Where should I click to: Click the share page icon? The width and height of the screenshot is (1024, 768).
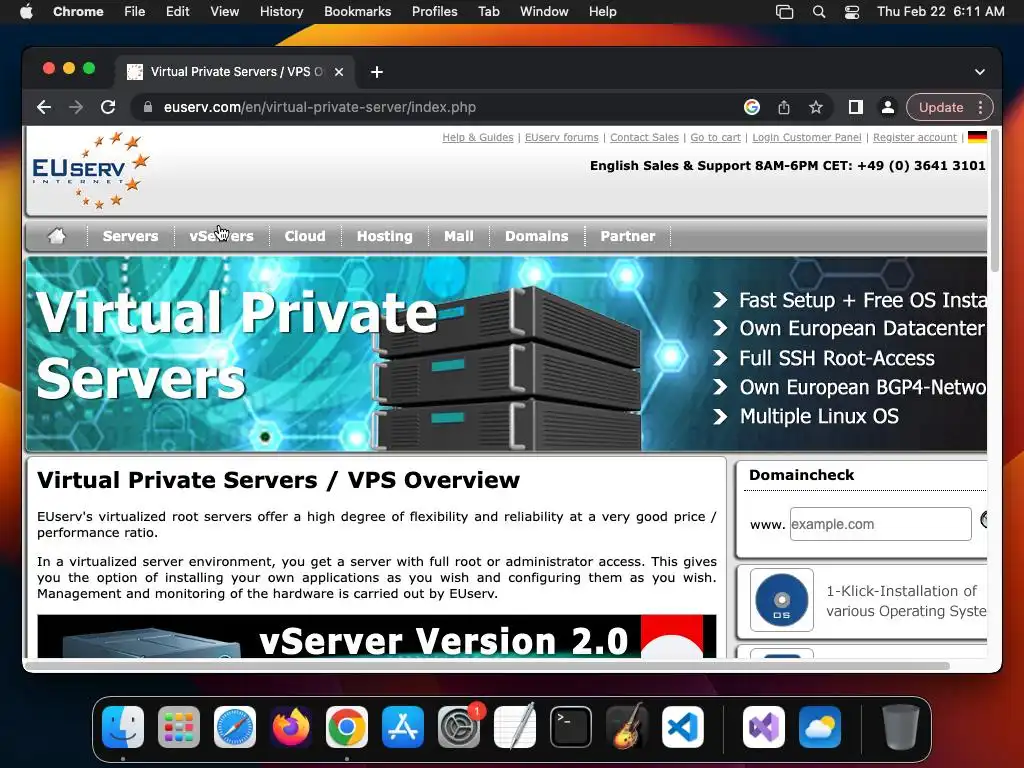pyautogui.click(x=784, y=107)
